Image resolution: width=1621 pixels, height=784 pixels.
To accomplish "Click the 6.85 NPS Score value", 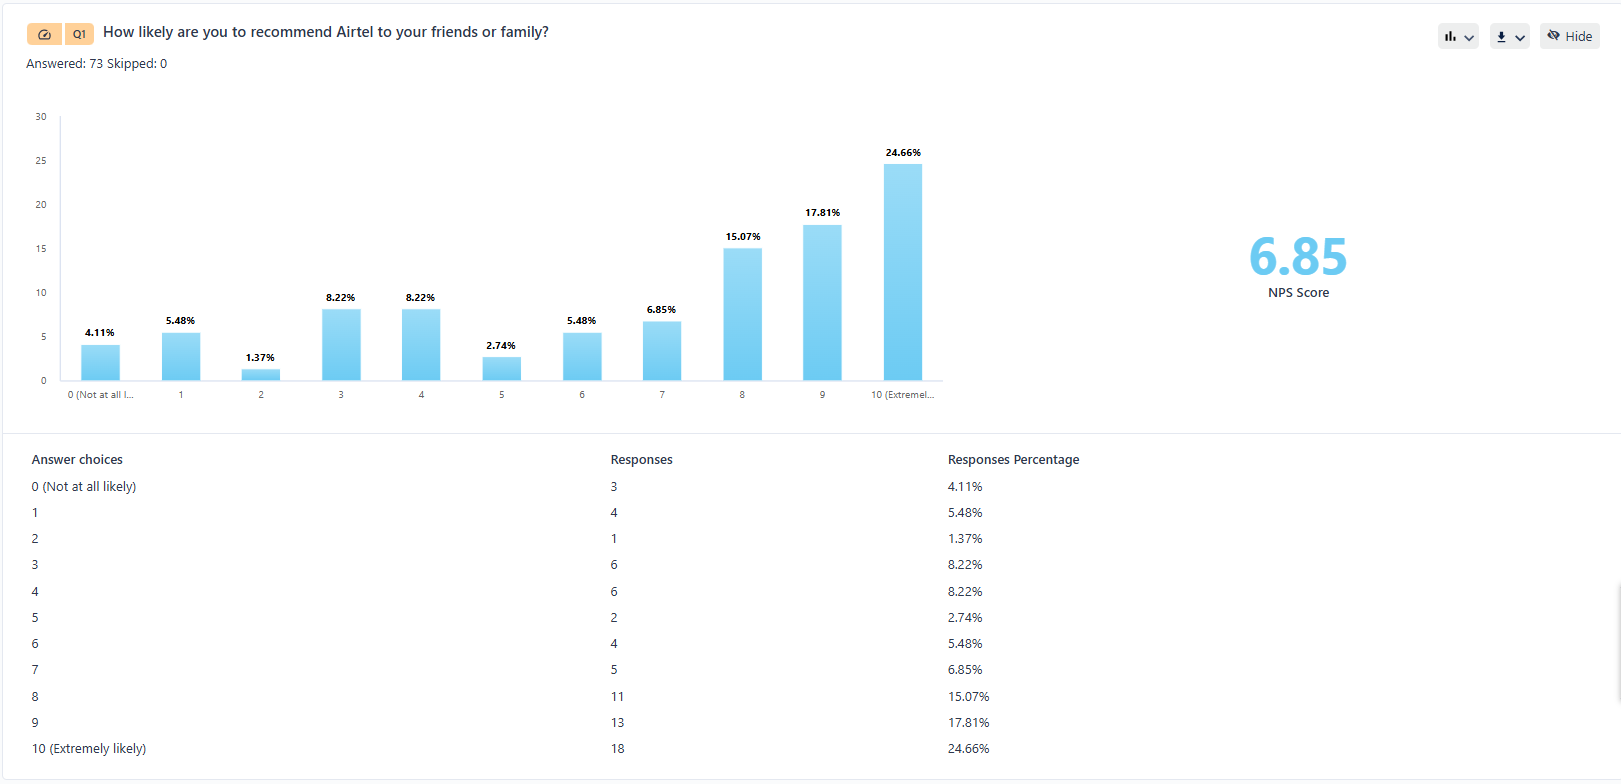I will 1297,257.
